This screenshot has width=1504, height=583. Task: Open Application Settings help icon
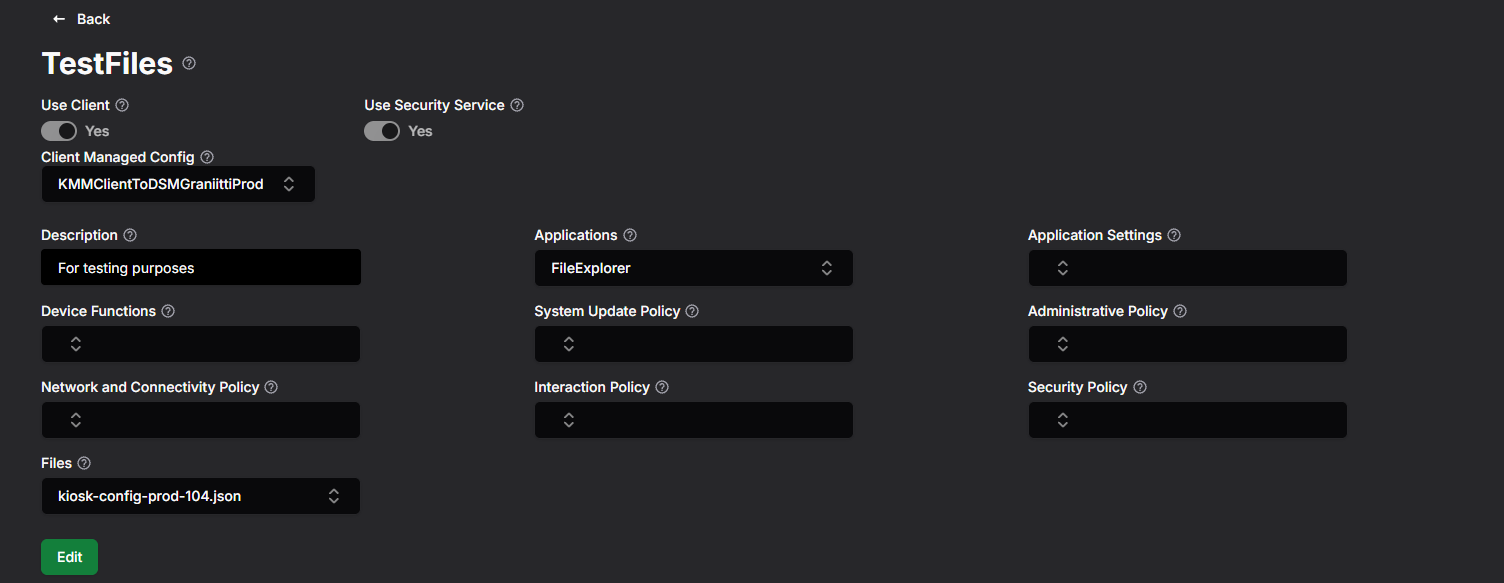[x=1174, y=235]
